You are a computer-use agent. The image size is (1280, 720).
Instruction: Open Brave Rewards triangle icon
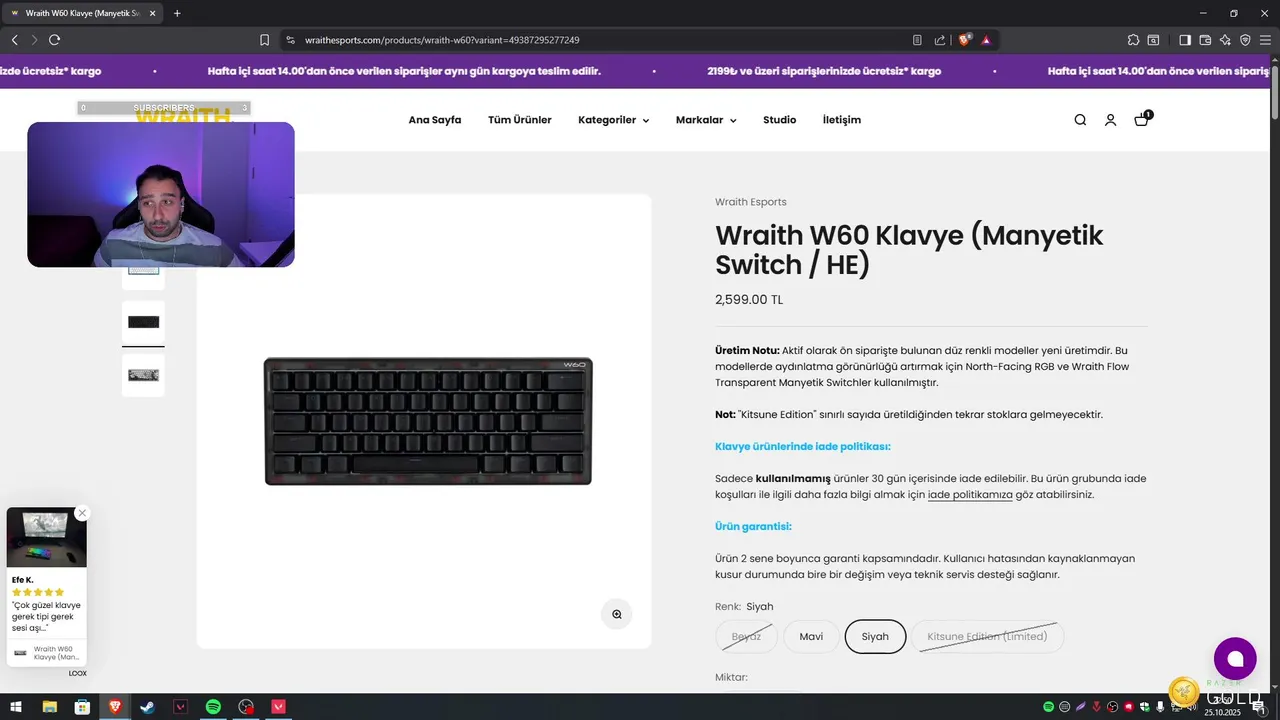pos(986,40)
